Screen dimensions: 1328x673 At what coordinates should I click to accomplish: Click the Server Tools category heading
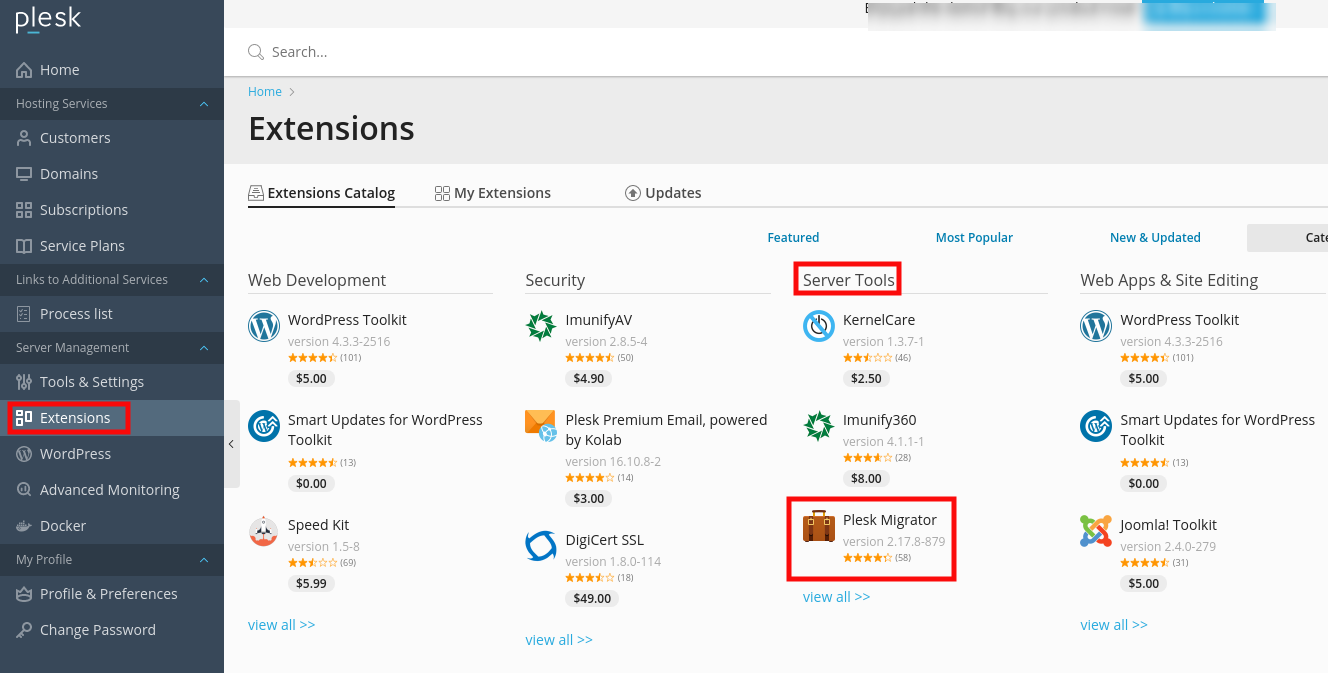point(849,280)
